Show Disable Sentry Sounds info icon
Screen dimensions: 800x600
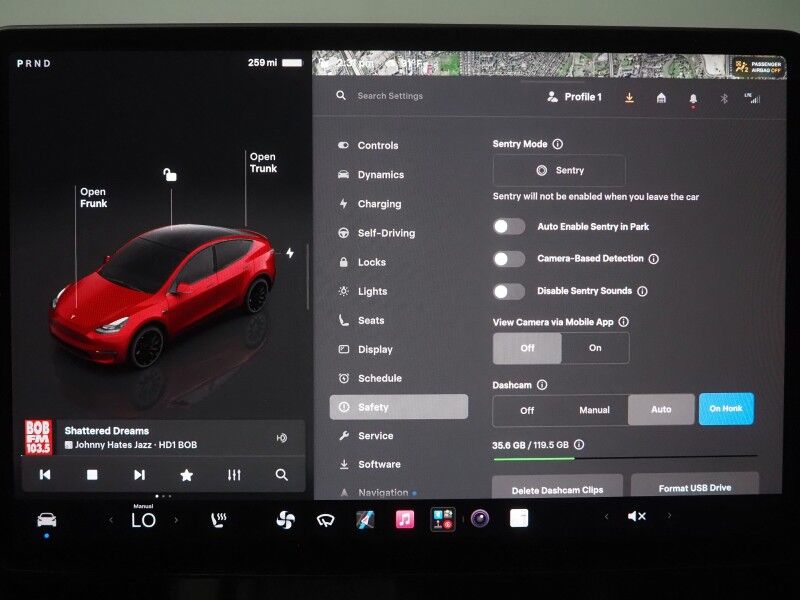(x=642, y=291)
